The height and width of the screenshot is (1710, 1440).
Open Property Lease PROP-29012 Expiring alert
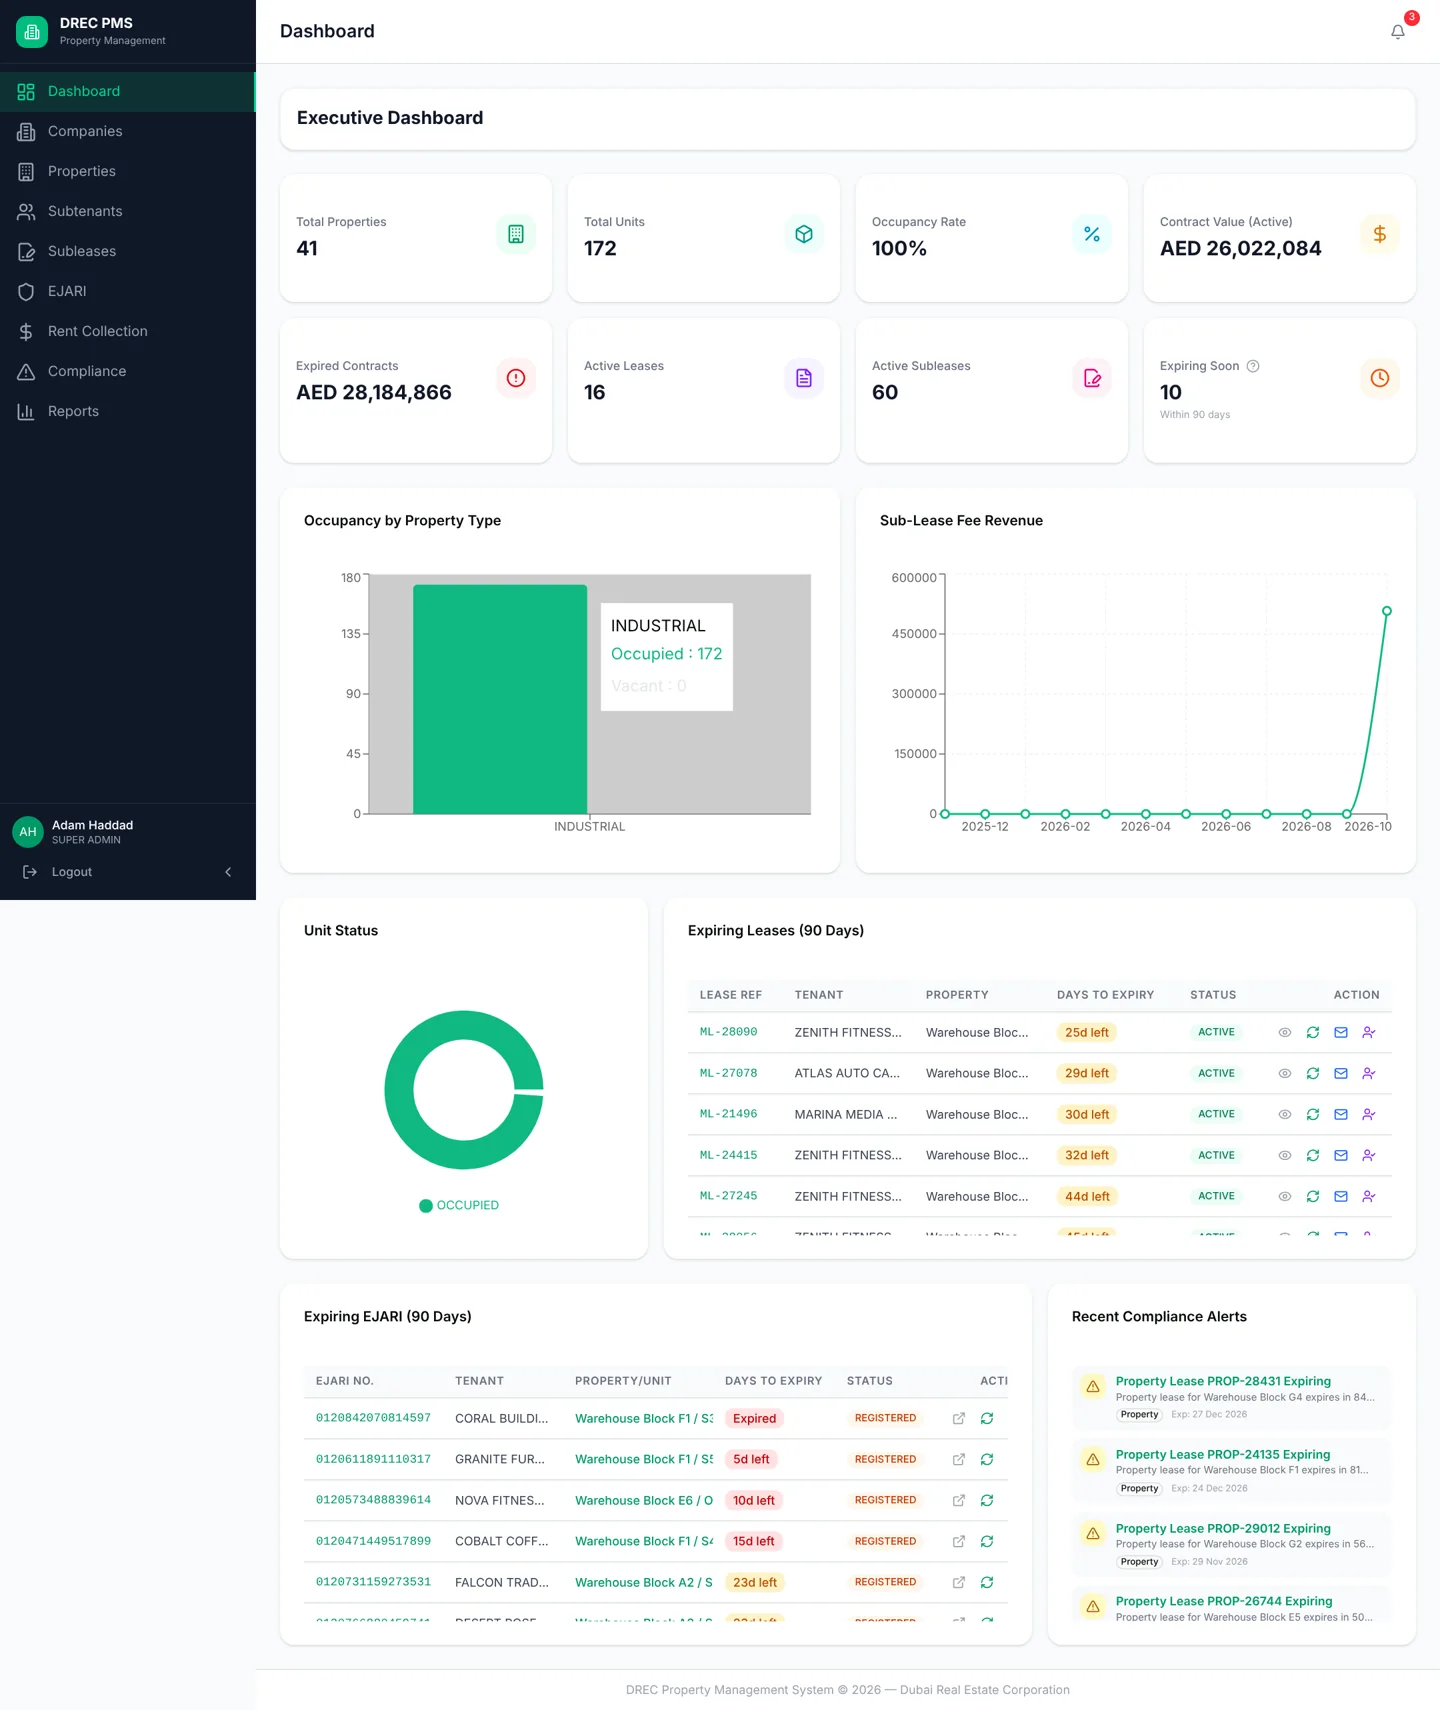[x=1231, y=1544]
